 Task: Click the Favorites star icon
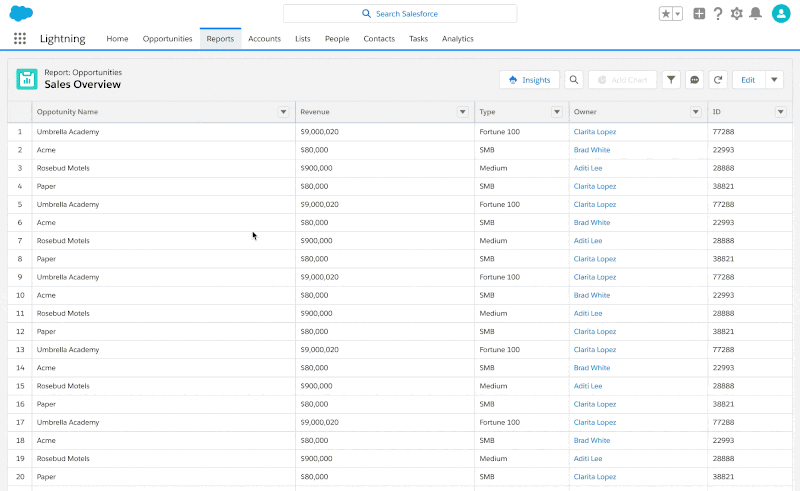[x=665, y=14]
